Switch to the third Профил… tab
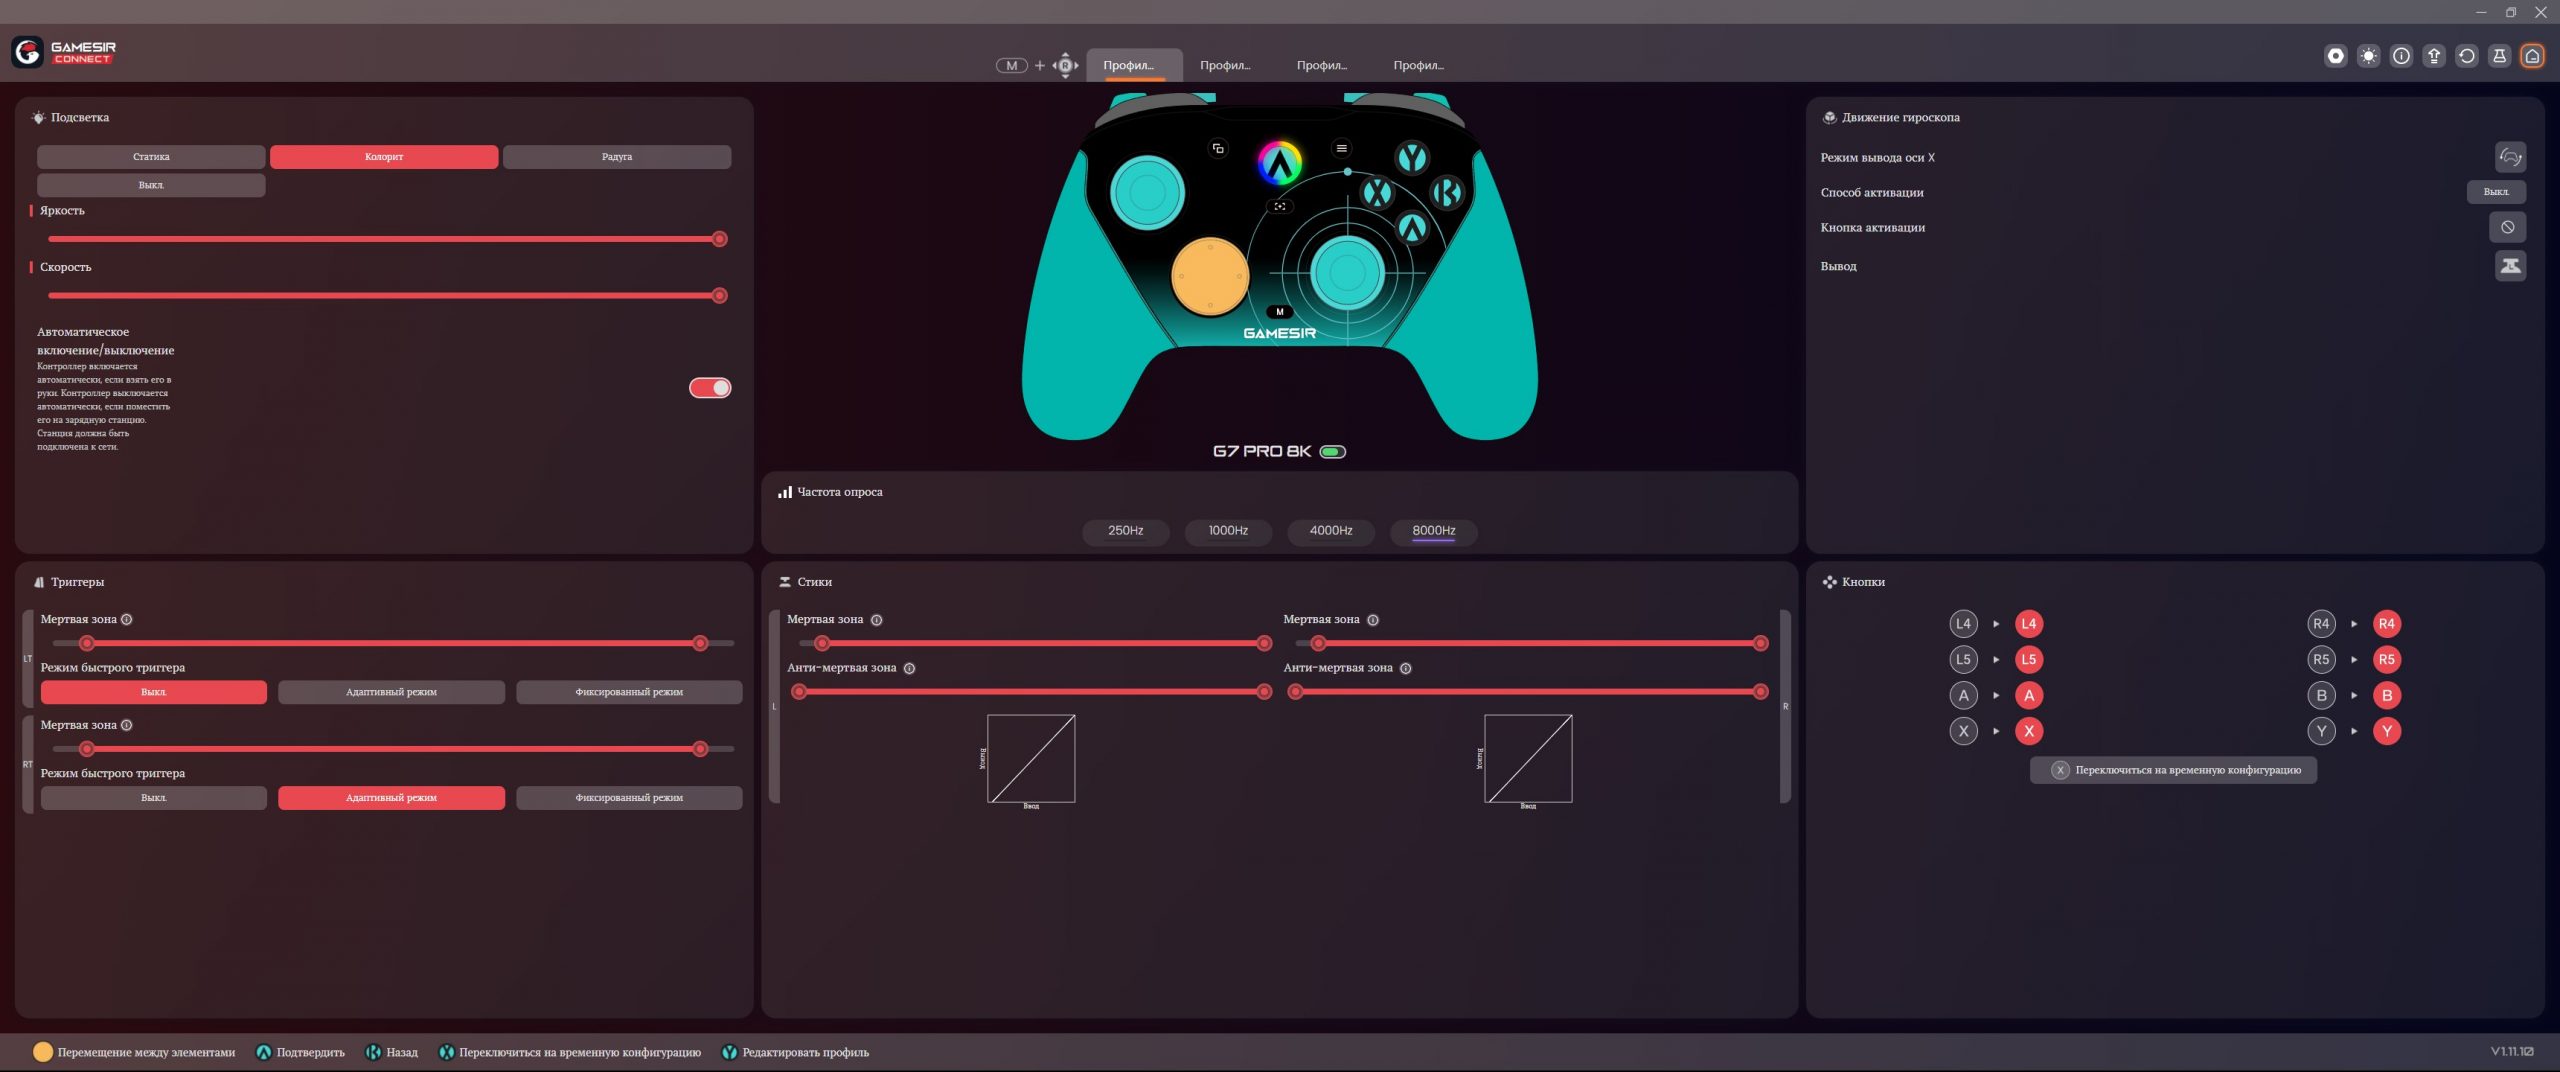 click(1322, 65)
